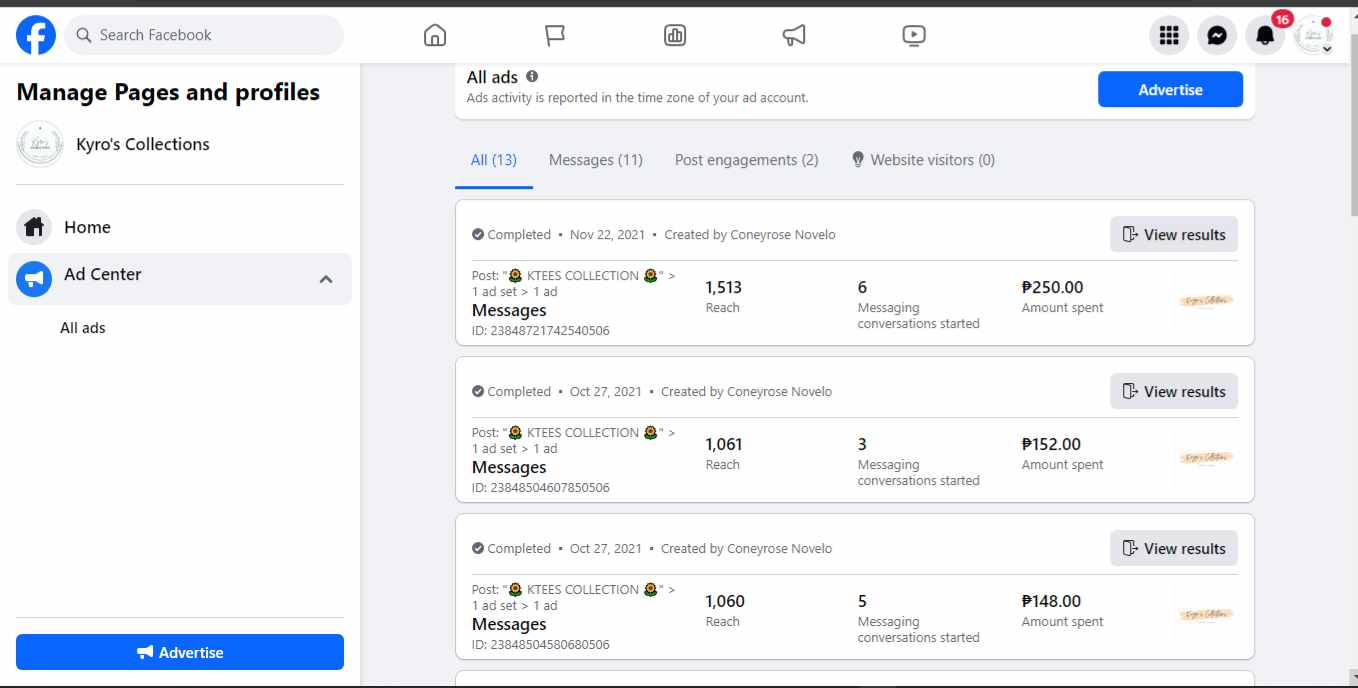Open the notifications bell with 16 badge

(x=1265, y=36)
